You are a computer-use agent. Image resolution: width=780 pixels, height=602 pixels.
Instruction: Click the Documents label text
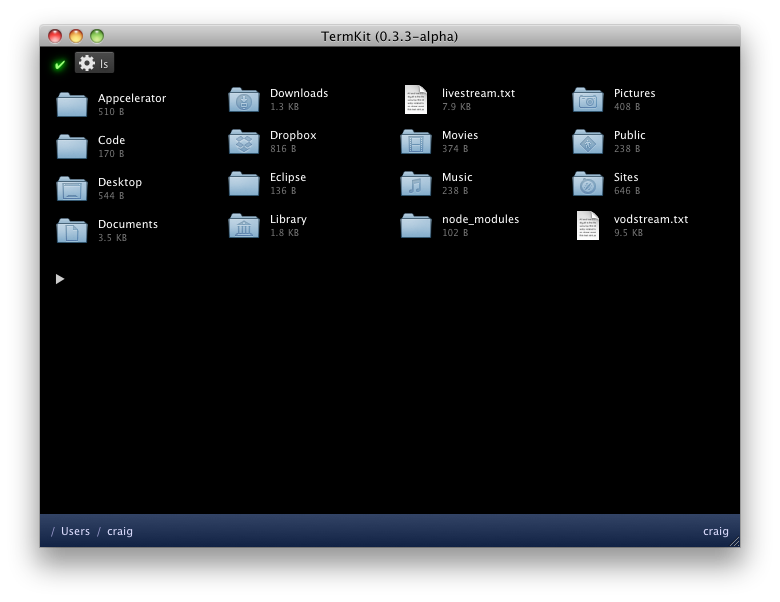pos(128,224)
